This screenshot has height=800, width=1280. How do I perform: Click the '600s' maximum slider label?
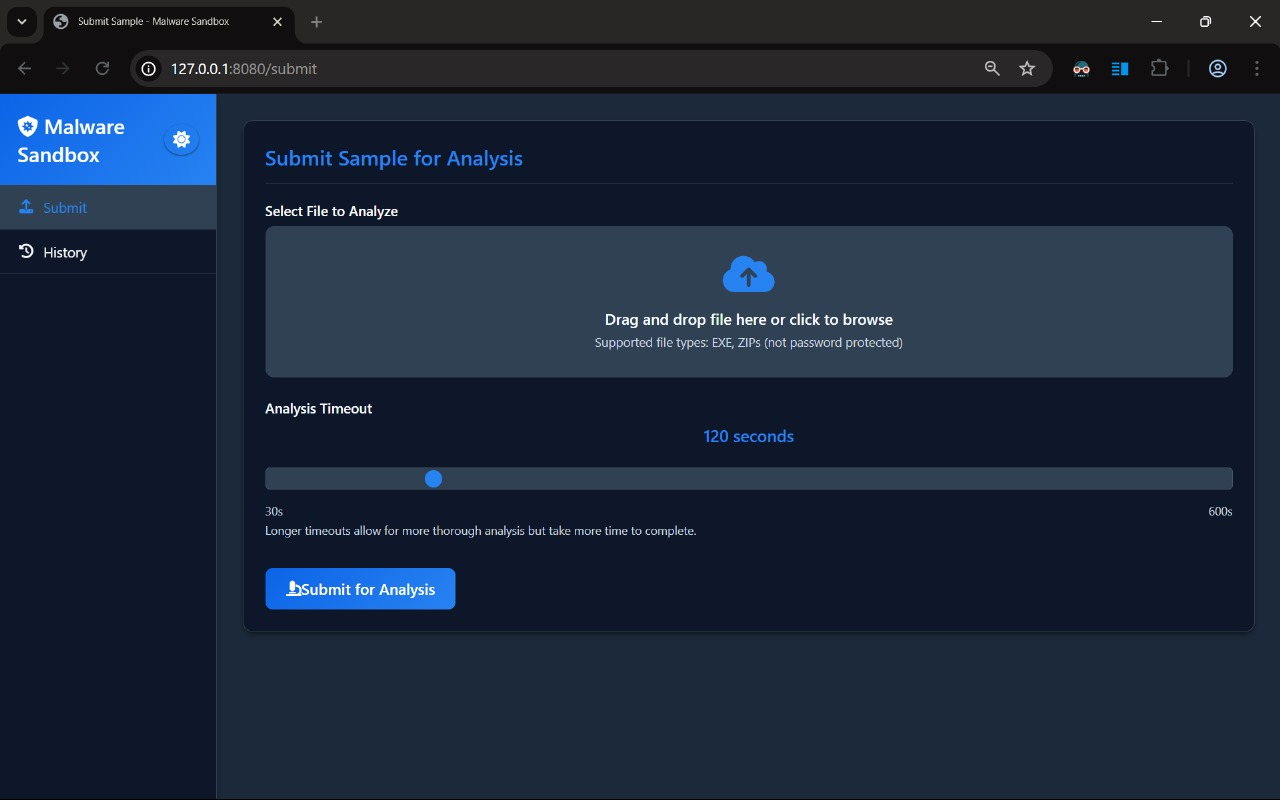[1220, 511]
